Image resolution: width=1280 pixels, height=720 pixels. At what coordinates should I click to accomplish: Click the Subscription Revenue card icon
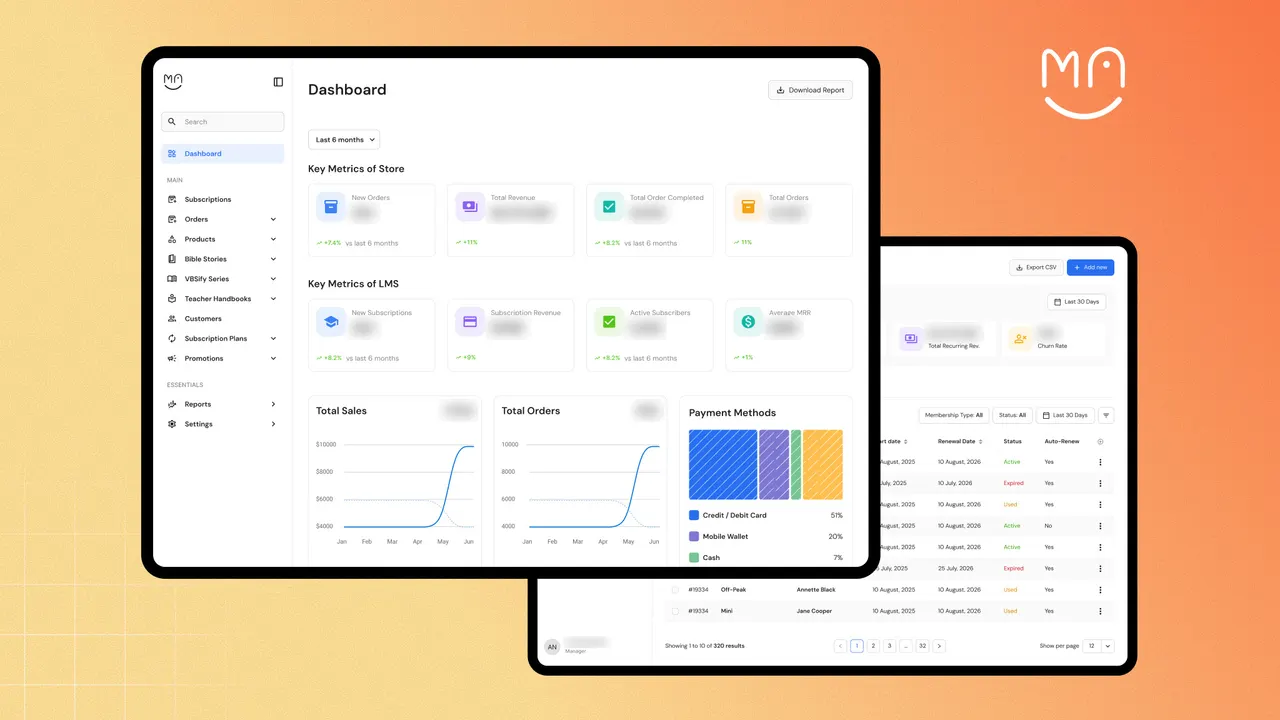point(470,322)
